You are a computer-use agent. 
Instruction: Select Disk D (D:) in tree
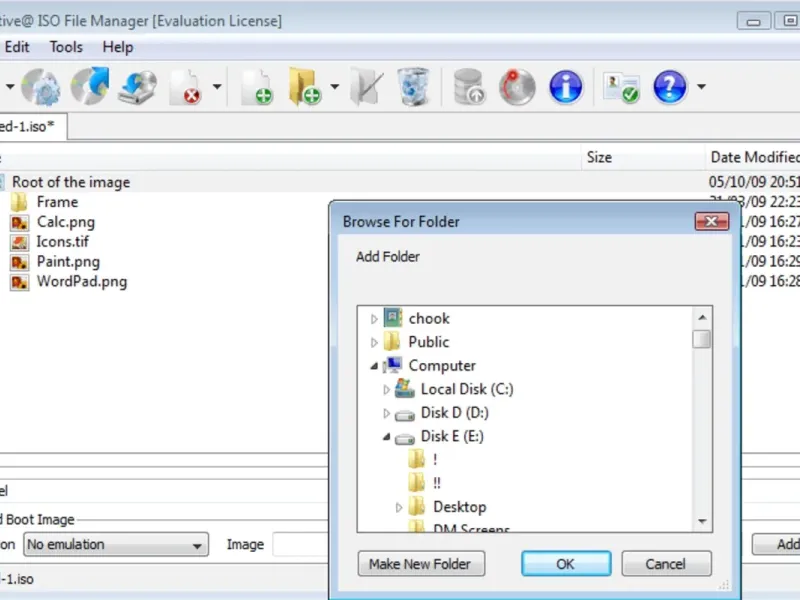click(455, 412)
